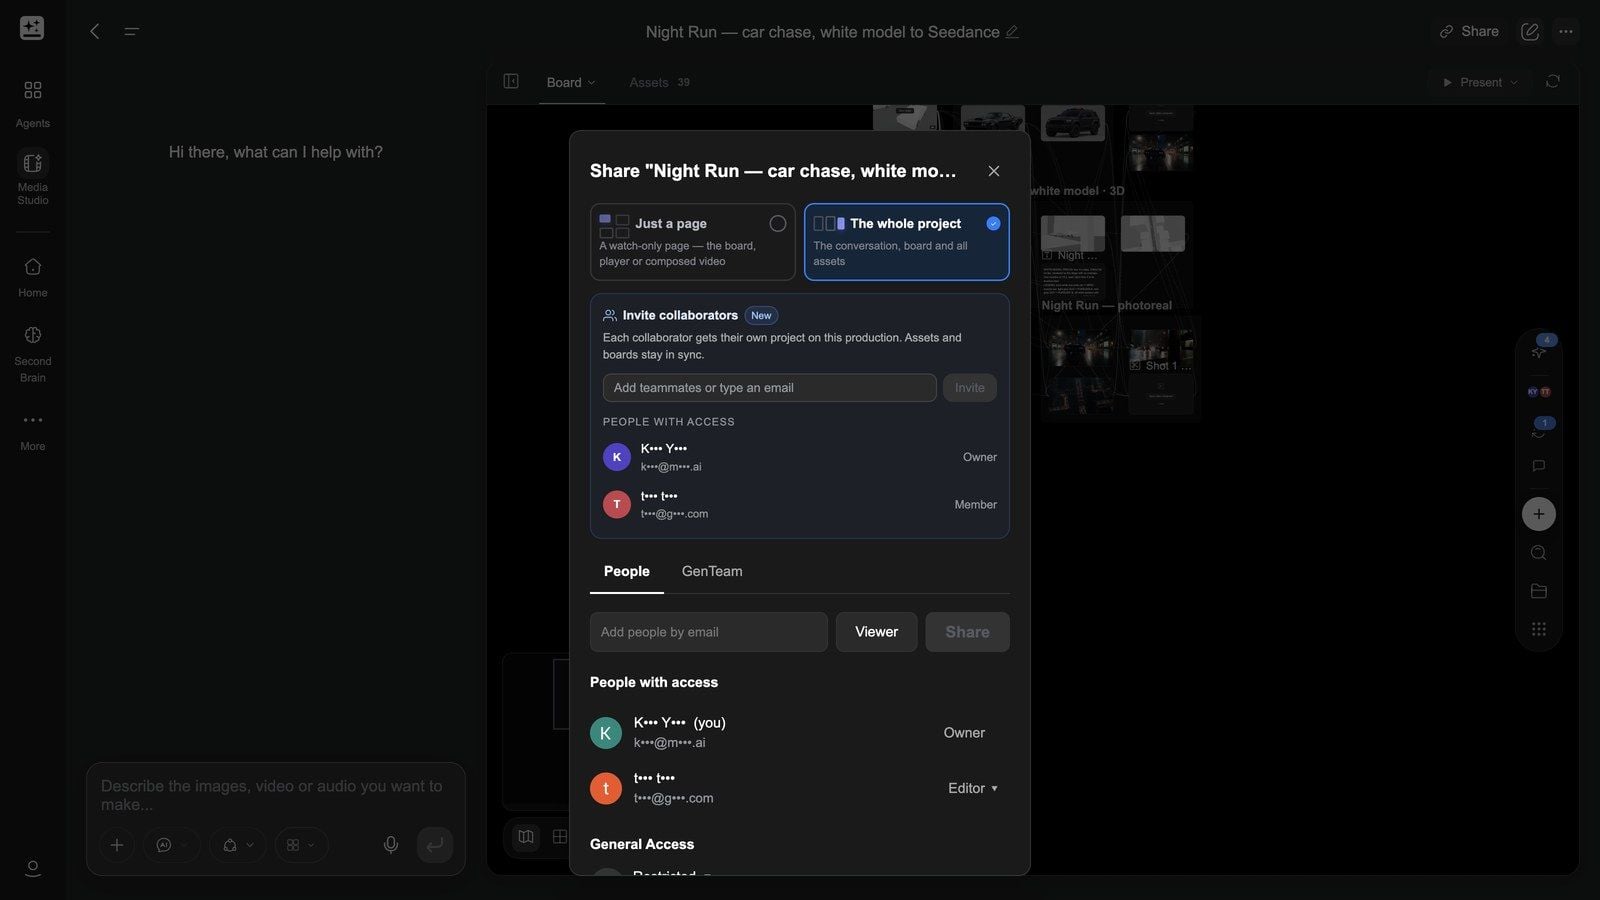Open the Assets tab

click(x=659, y=82)
